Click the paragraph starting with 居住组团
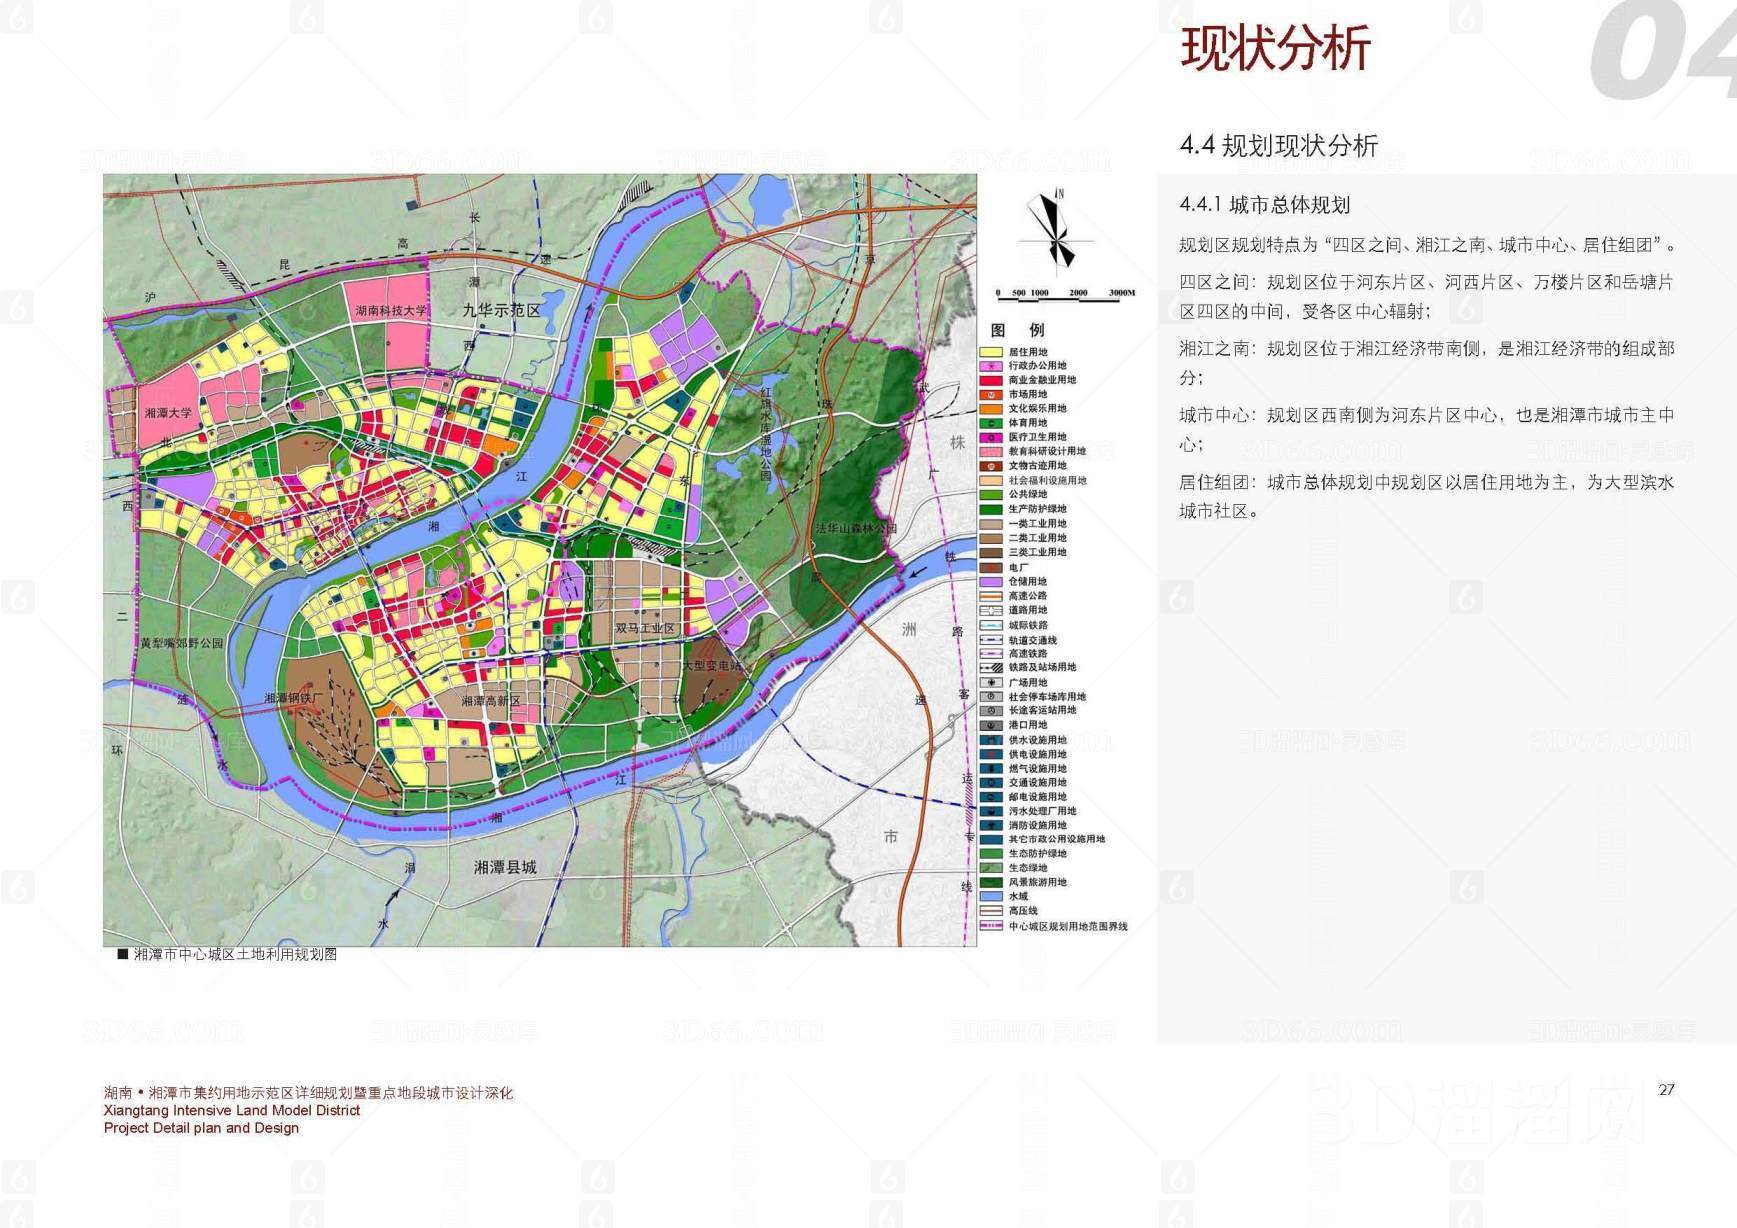 coord(1426,497)
